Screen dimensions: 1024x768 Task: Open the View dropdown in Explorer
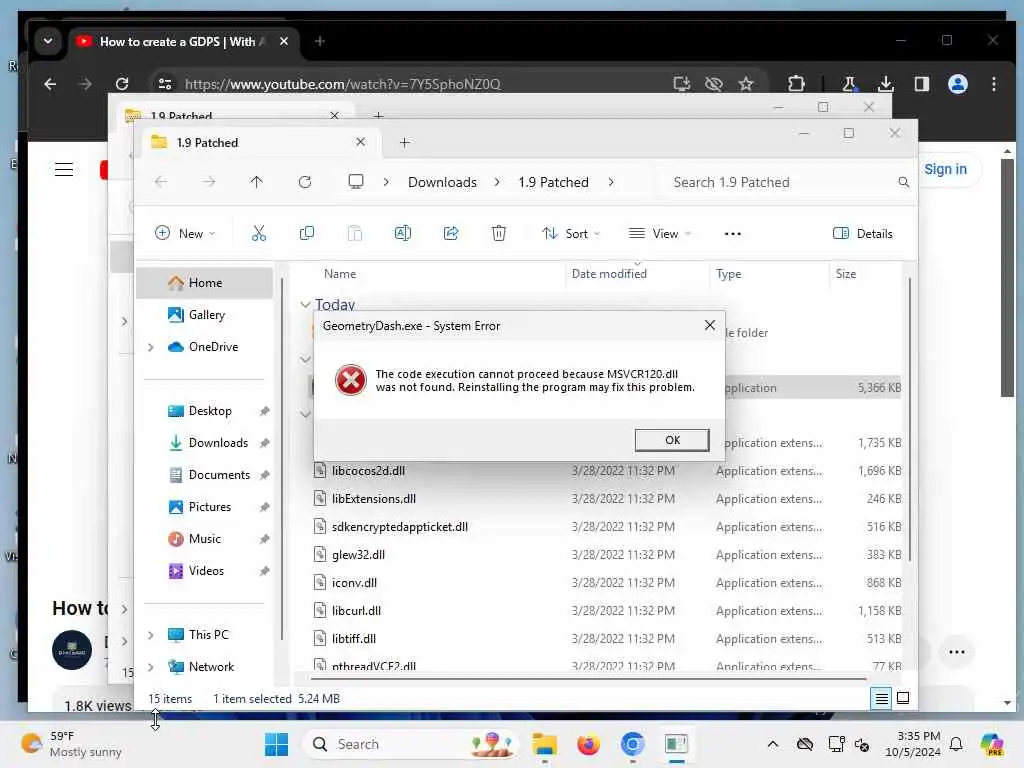pos(660,233)
